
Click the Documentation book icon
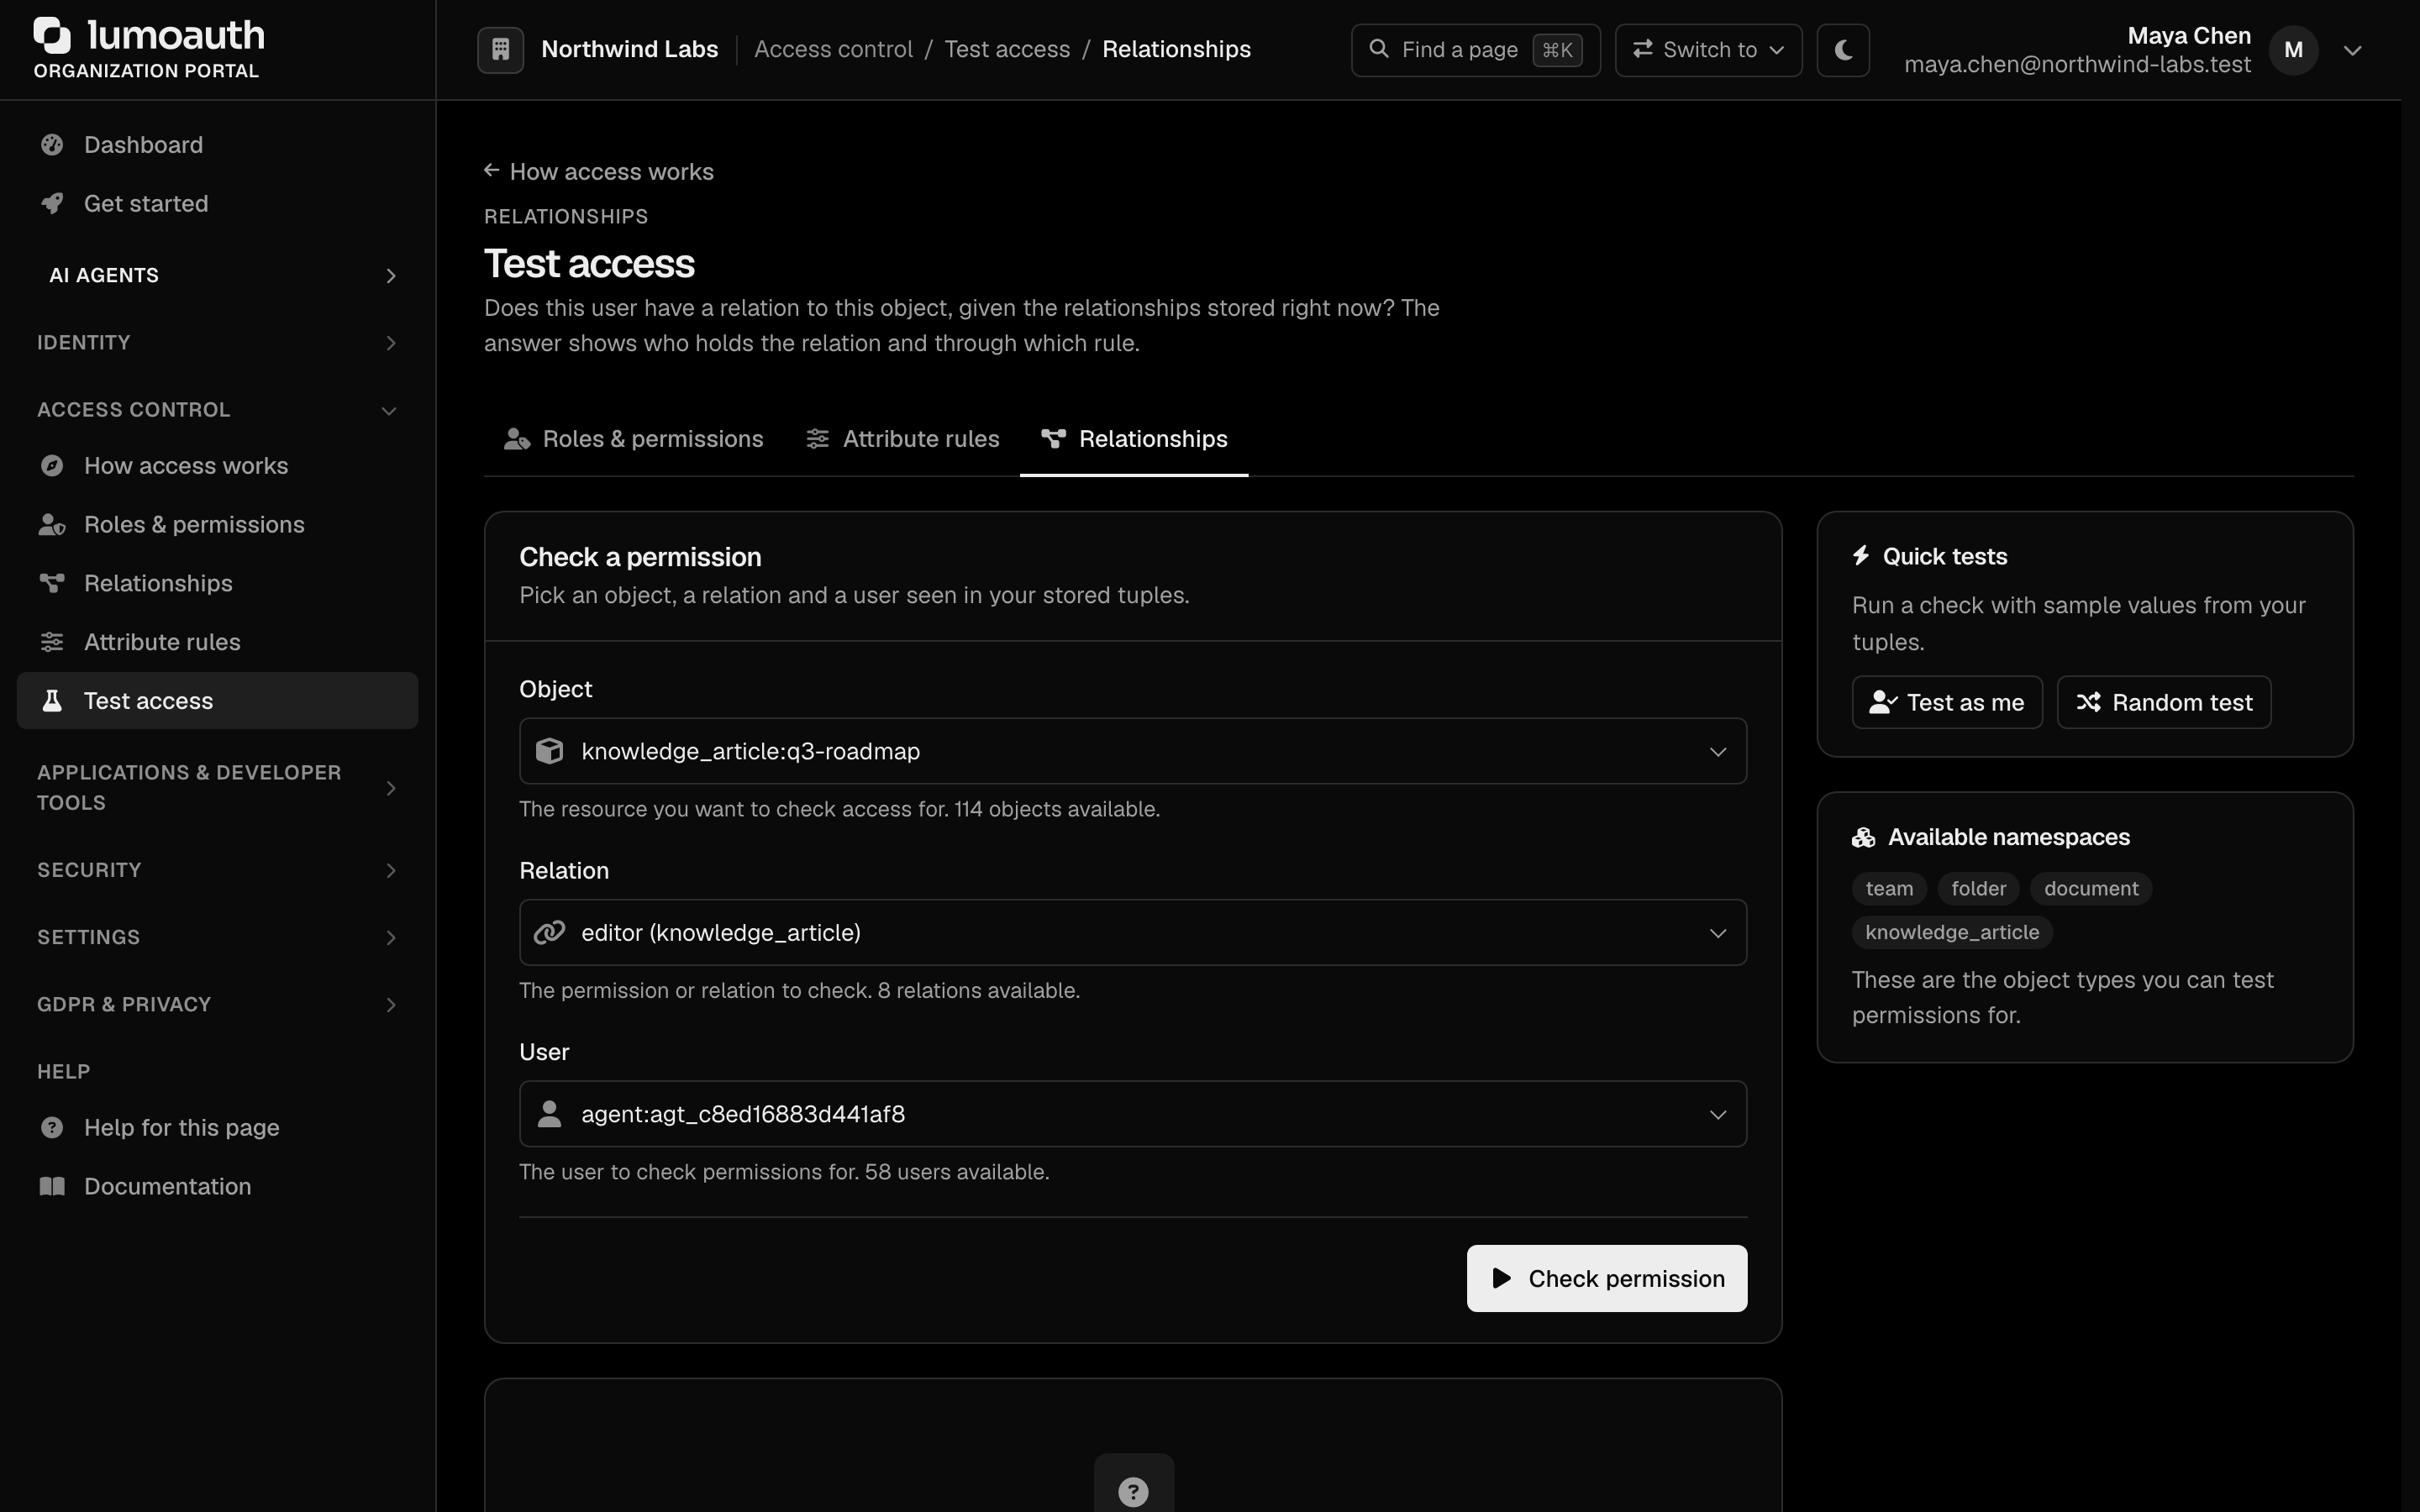tap(52, 1187)
